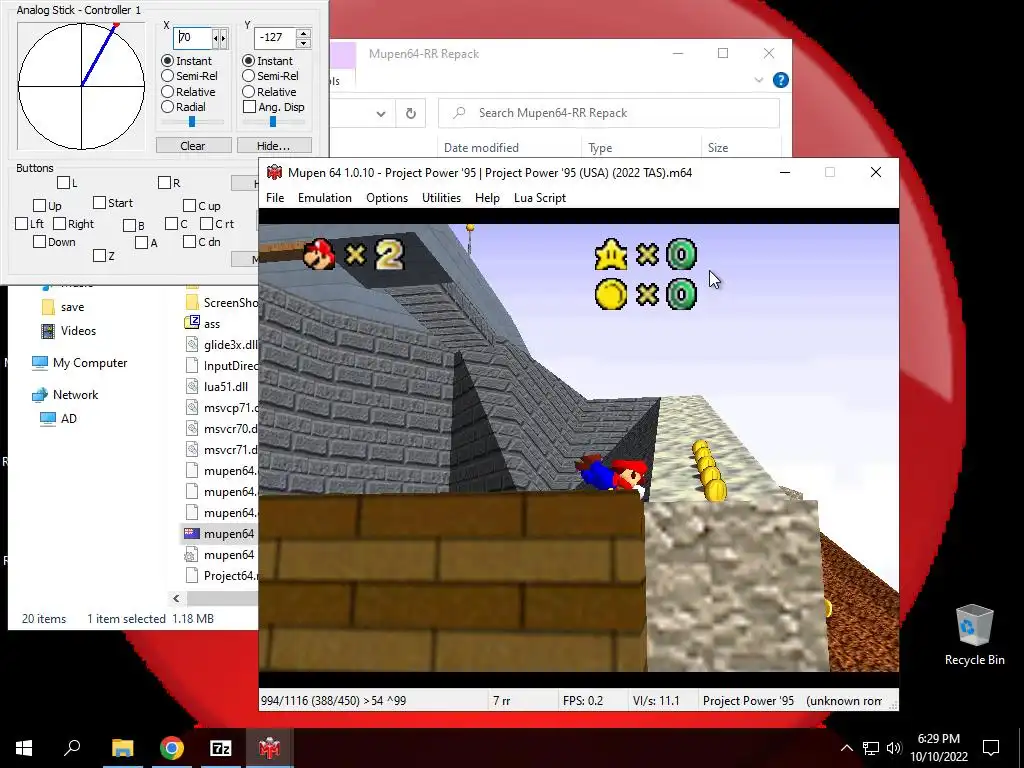
Task: Select Instant mode for X axis
Action: pos(168,61)
